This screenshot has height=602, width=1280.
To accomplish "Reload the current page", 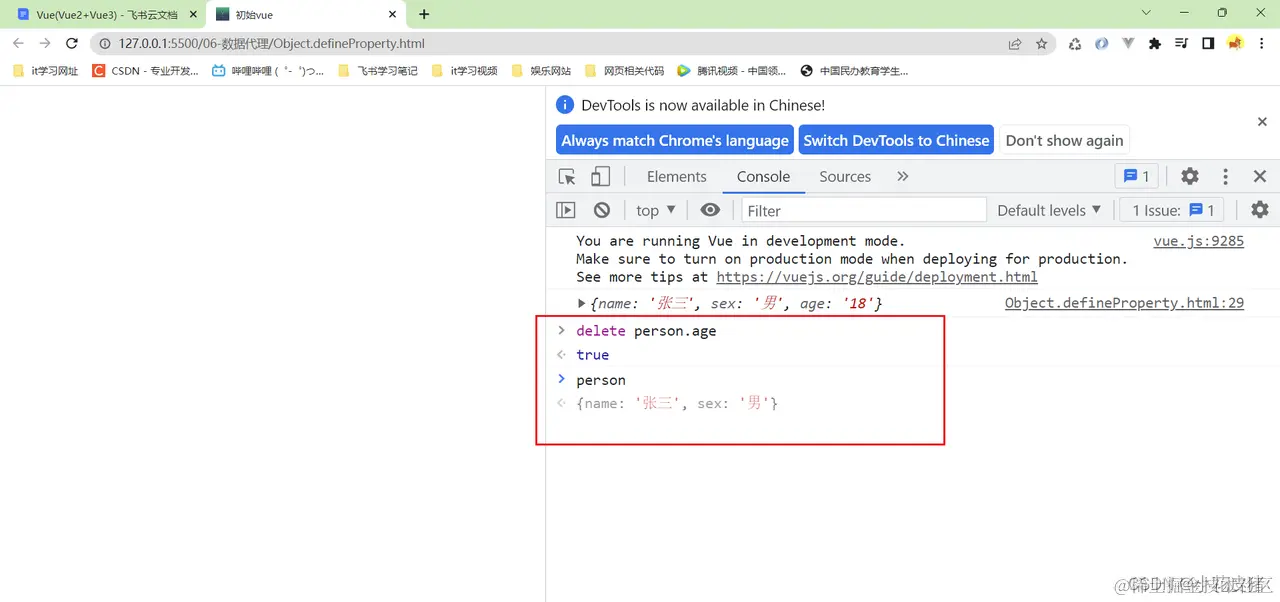I will click(72, 43).
